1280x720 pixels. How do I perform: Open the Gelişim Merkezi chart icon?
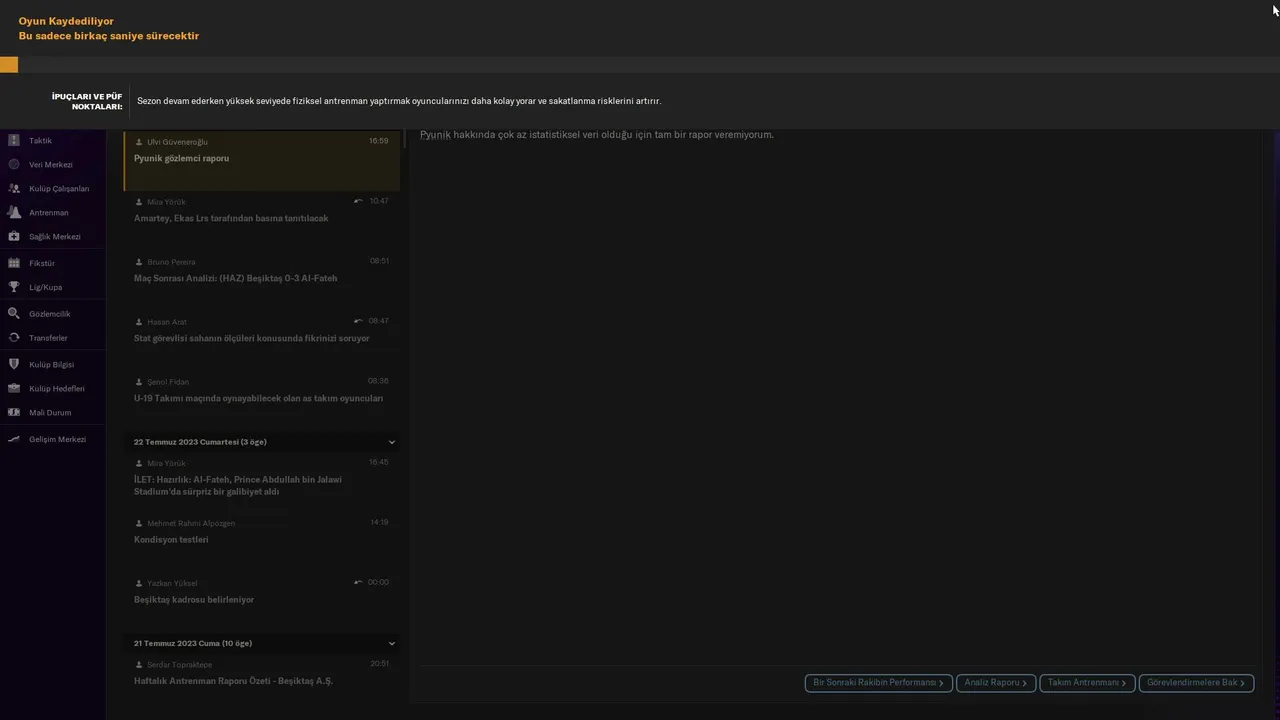14,439
